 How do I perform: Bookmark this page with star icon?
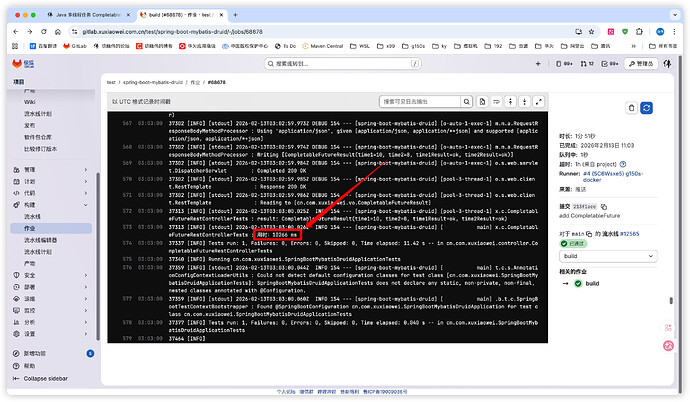pyautogui.click(x=591, y=32)
